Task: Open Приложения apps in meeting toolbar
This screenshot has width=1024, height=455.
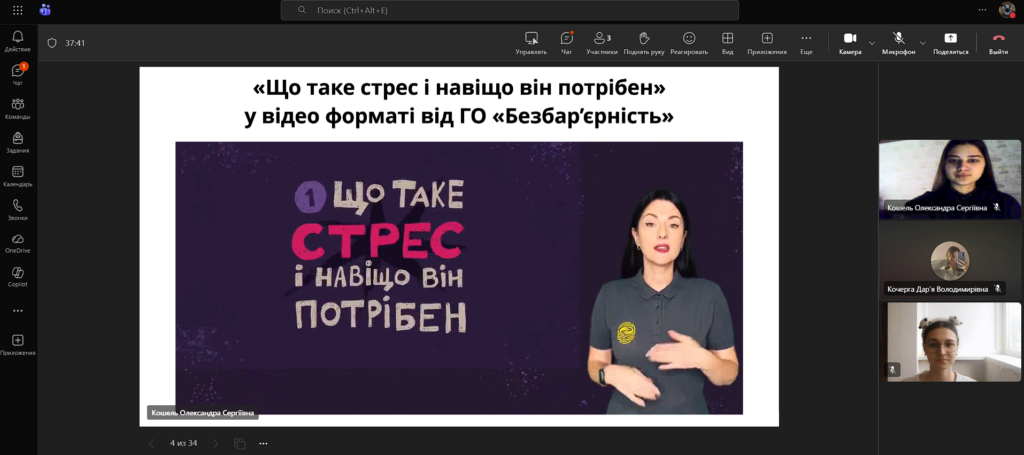Action: click(767, 42)
